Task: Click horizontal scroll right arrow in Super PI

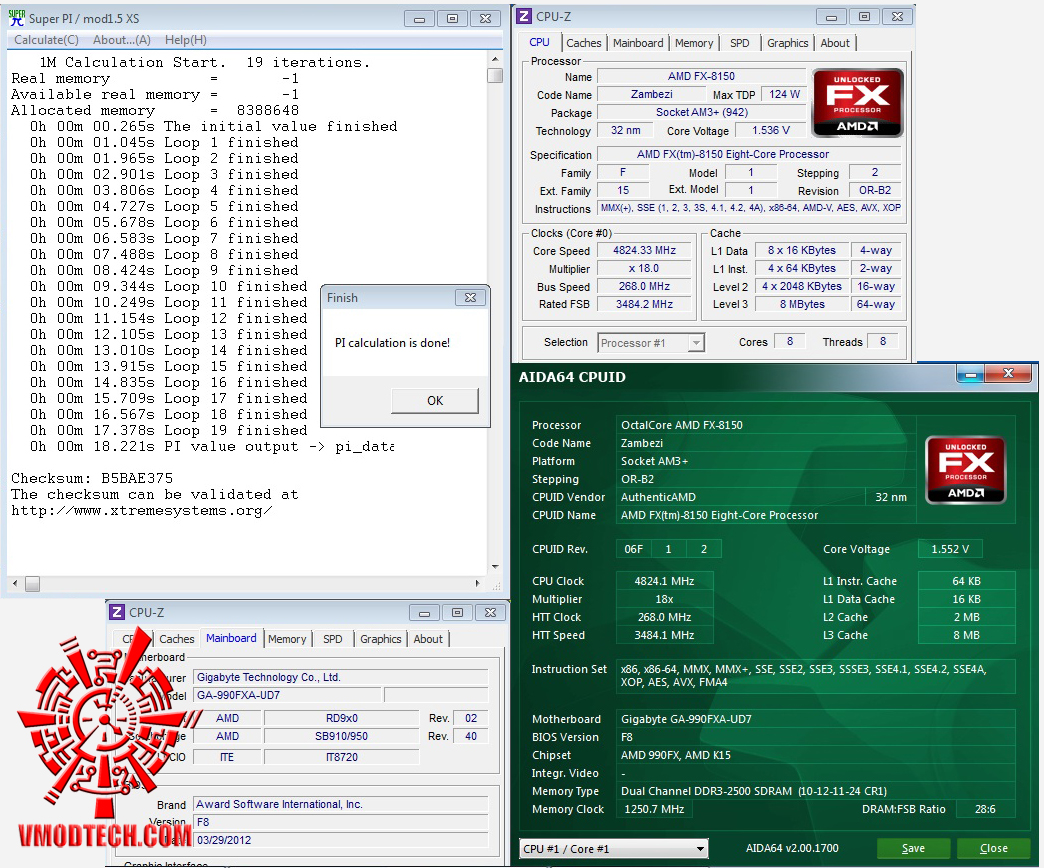Action: [x=477, y=584]
